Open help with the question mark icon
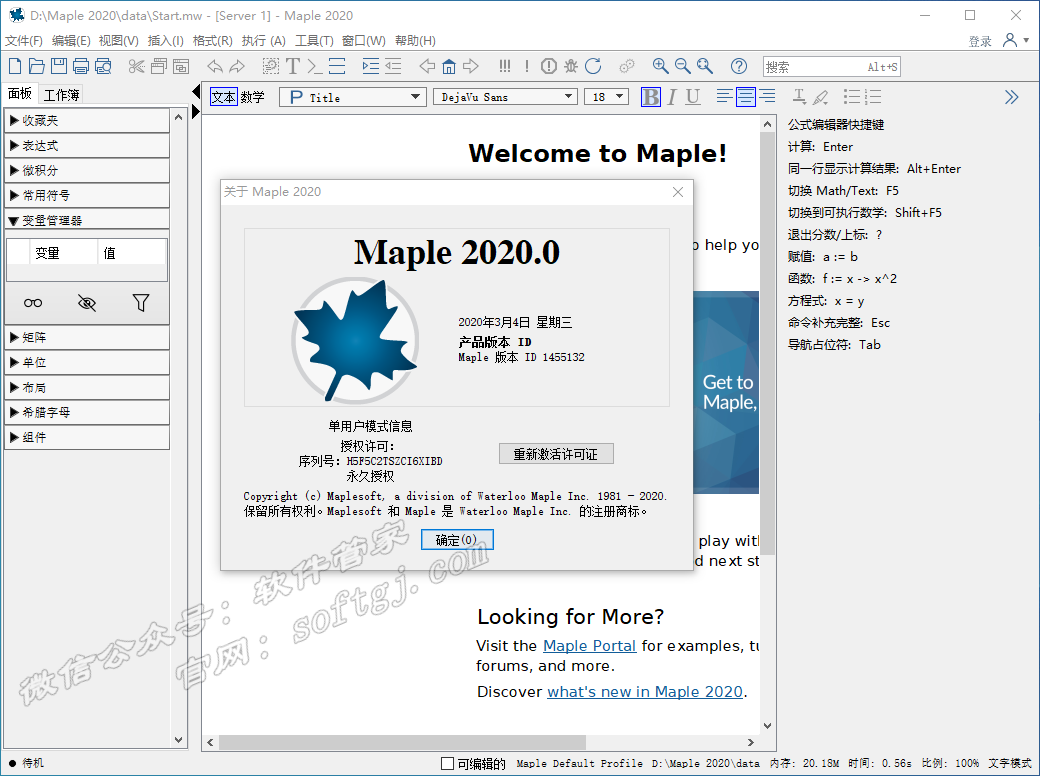 click(x=739, y=66)
